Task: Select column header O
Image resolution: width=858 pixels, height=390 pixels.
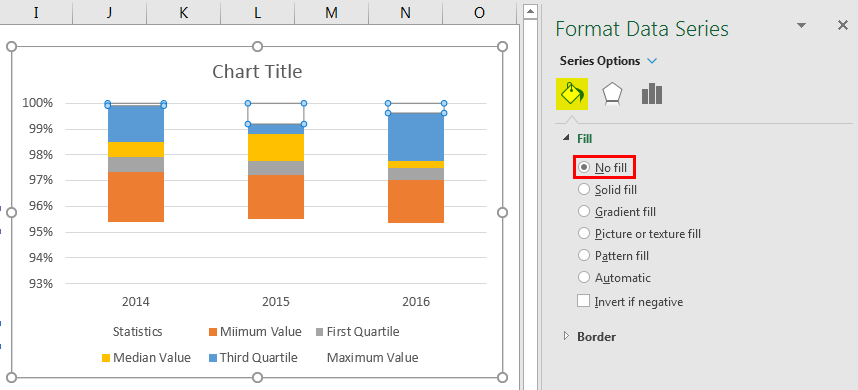Action: [479, 13]
